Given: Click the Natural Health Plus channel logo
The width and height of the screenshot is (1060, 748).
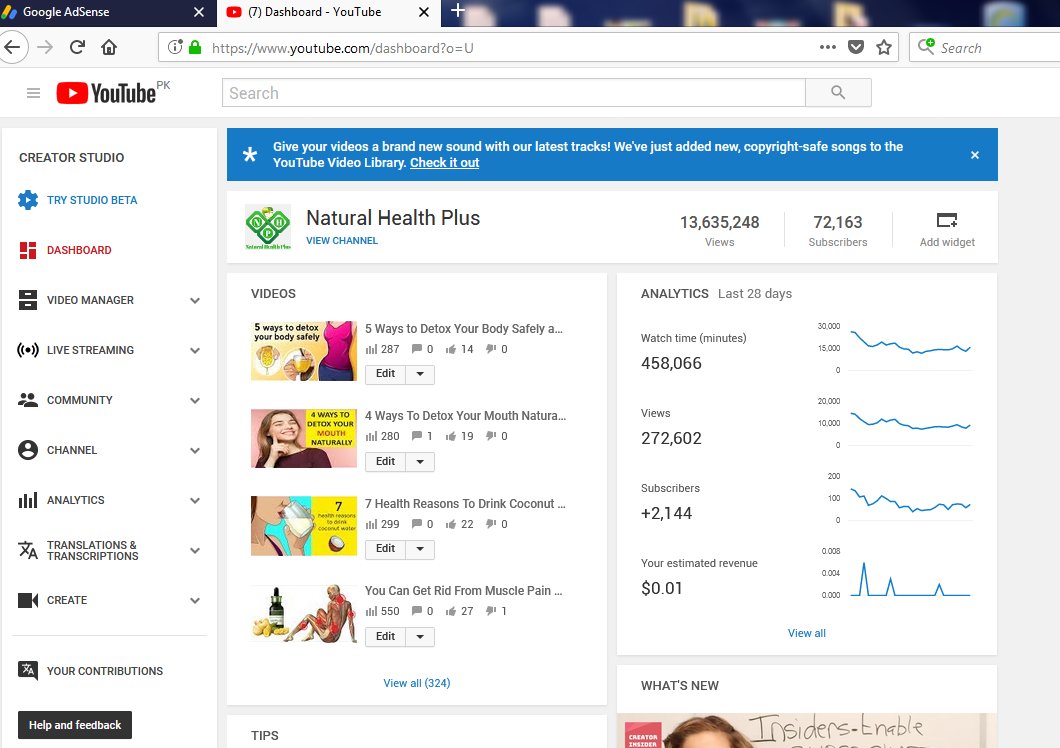Looking at the screenshot, I should point(268,227).
